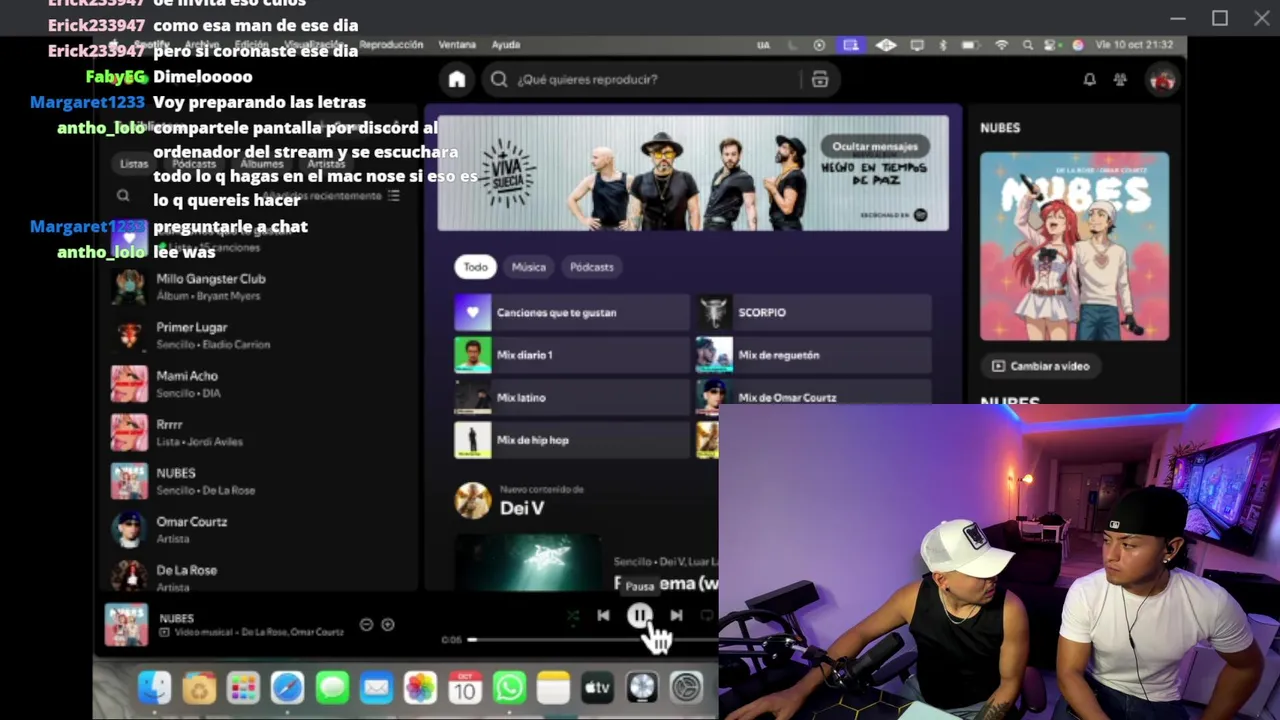Open Calendar showing 10 in the Dock
This screenshot has width=1280, height=720.
click(464, 687)
